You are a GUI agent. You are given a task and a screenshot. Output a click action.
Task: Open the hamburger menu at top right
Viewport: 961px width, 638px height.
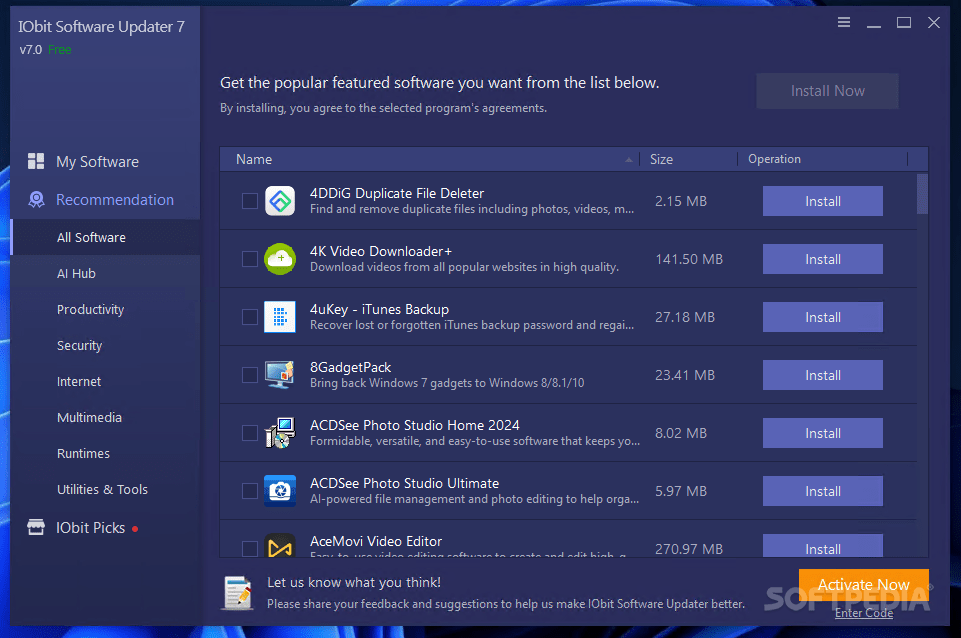[x=843, y=21]
